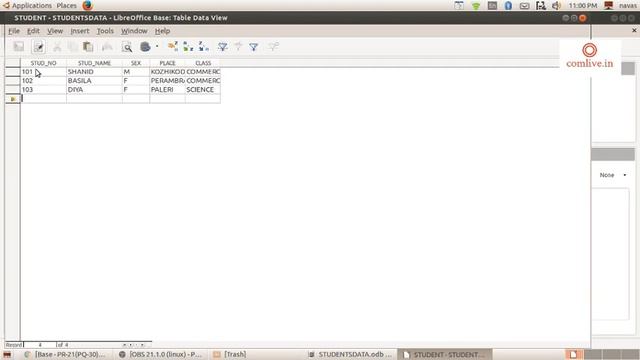Screen dimensions: 640x360
Task: Click the Paste clipboard icon
Action: [x=88, y=47]
